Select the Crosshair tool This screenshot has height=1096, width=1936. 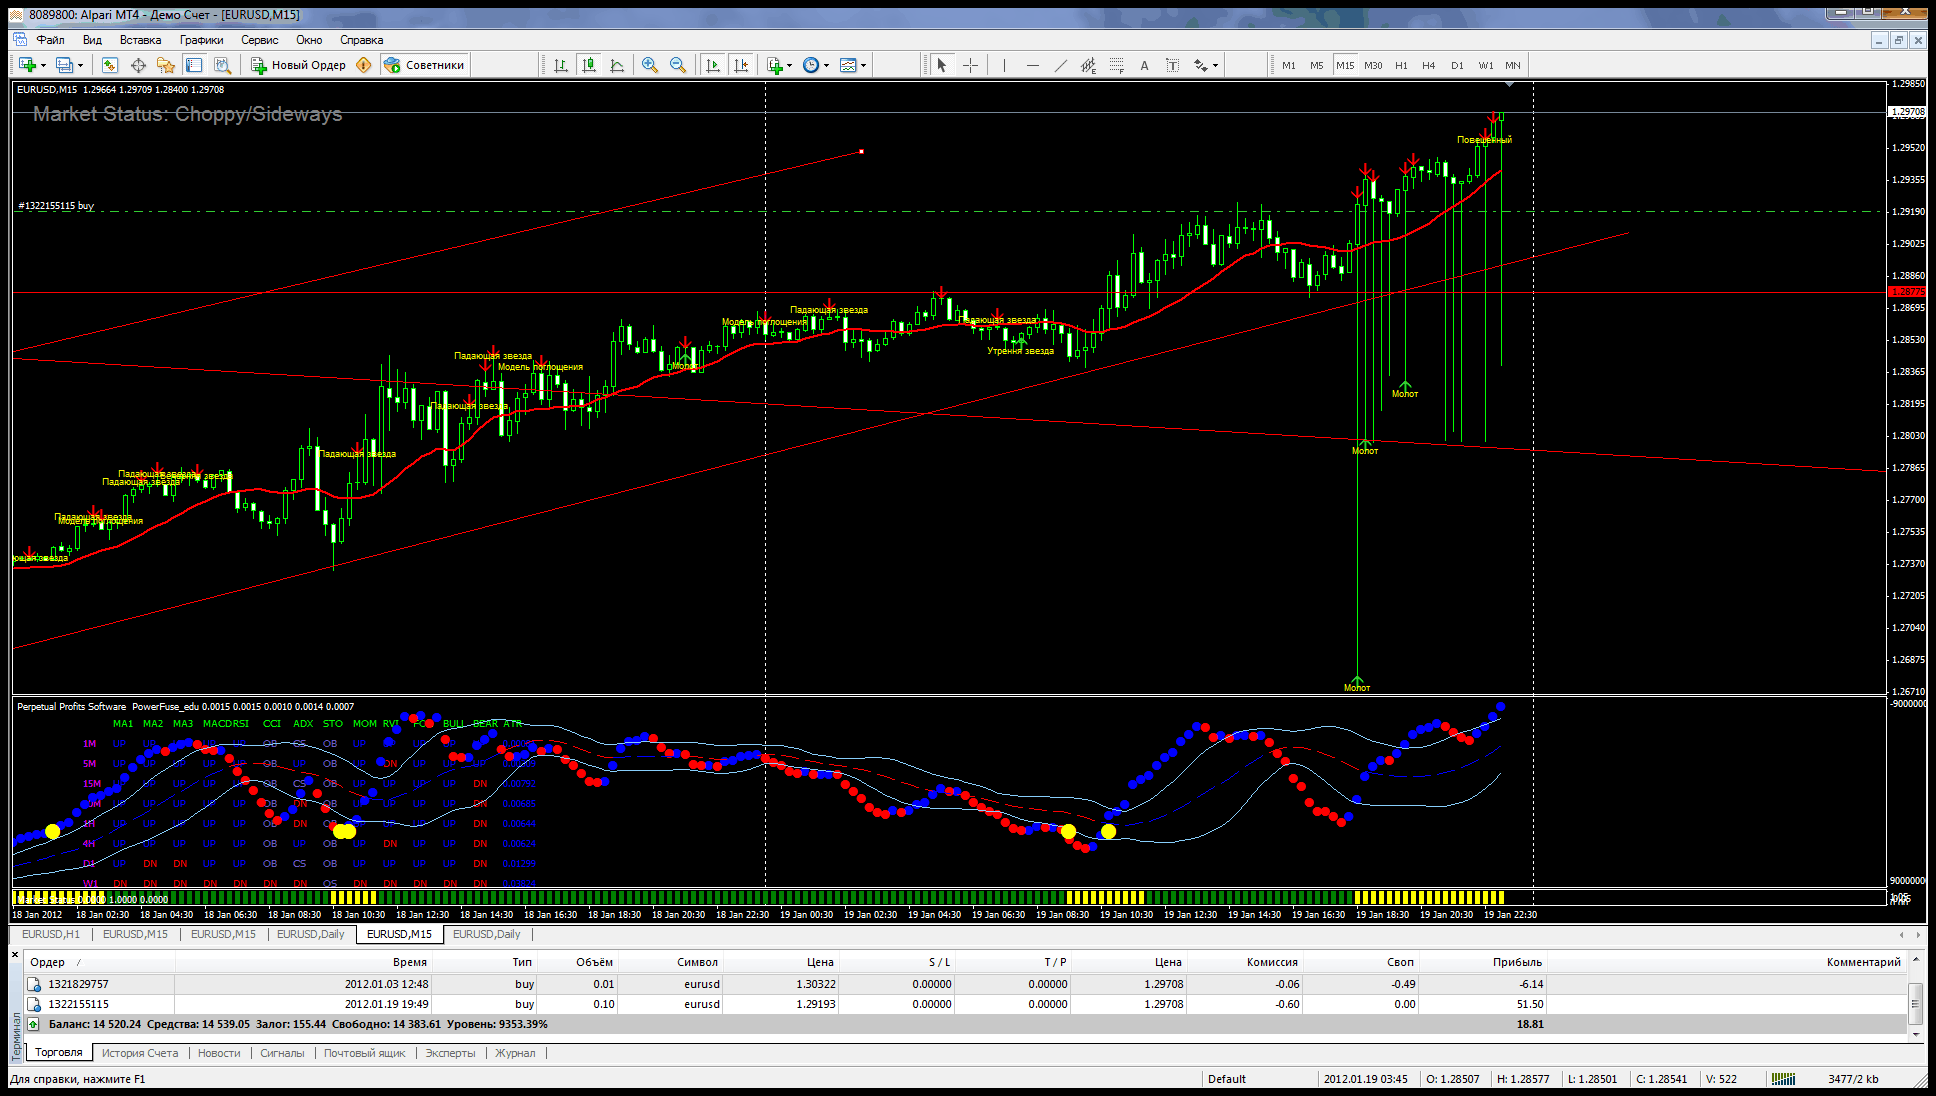[x=970, y=65]
